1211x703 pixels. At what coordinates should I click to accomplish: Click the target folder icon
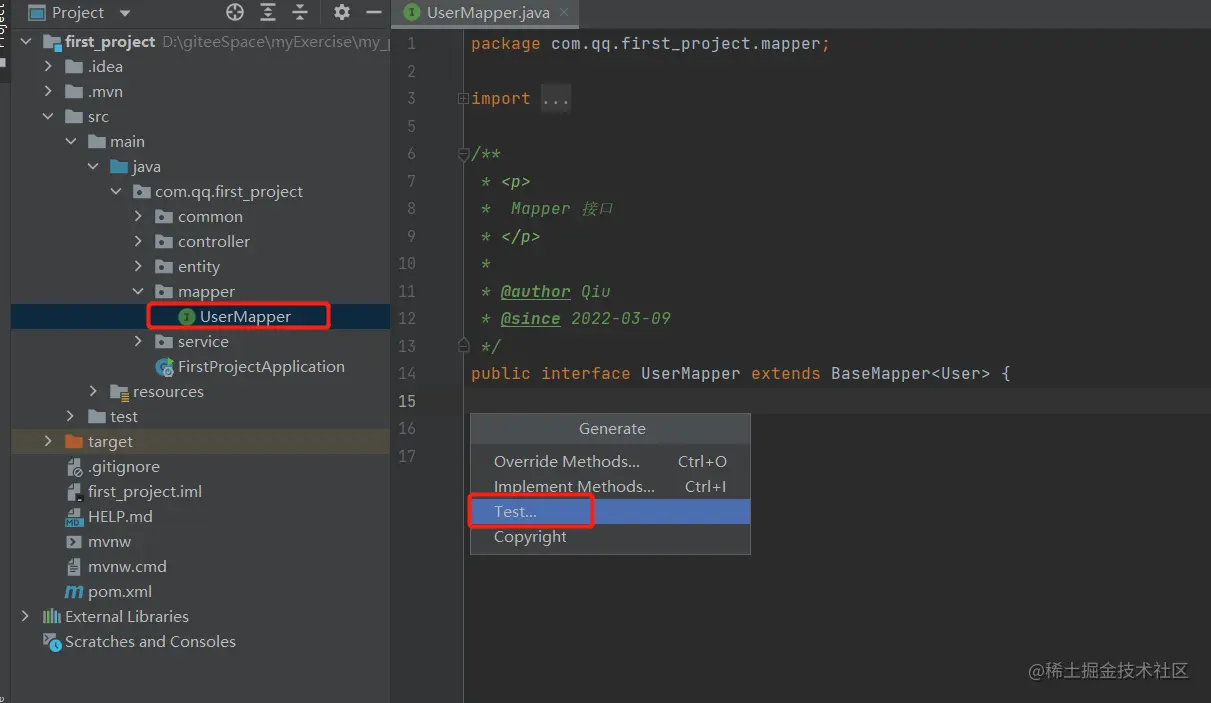coord(74,442)
